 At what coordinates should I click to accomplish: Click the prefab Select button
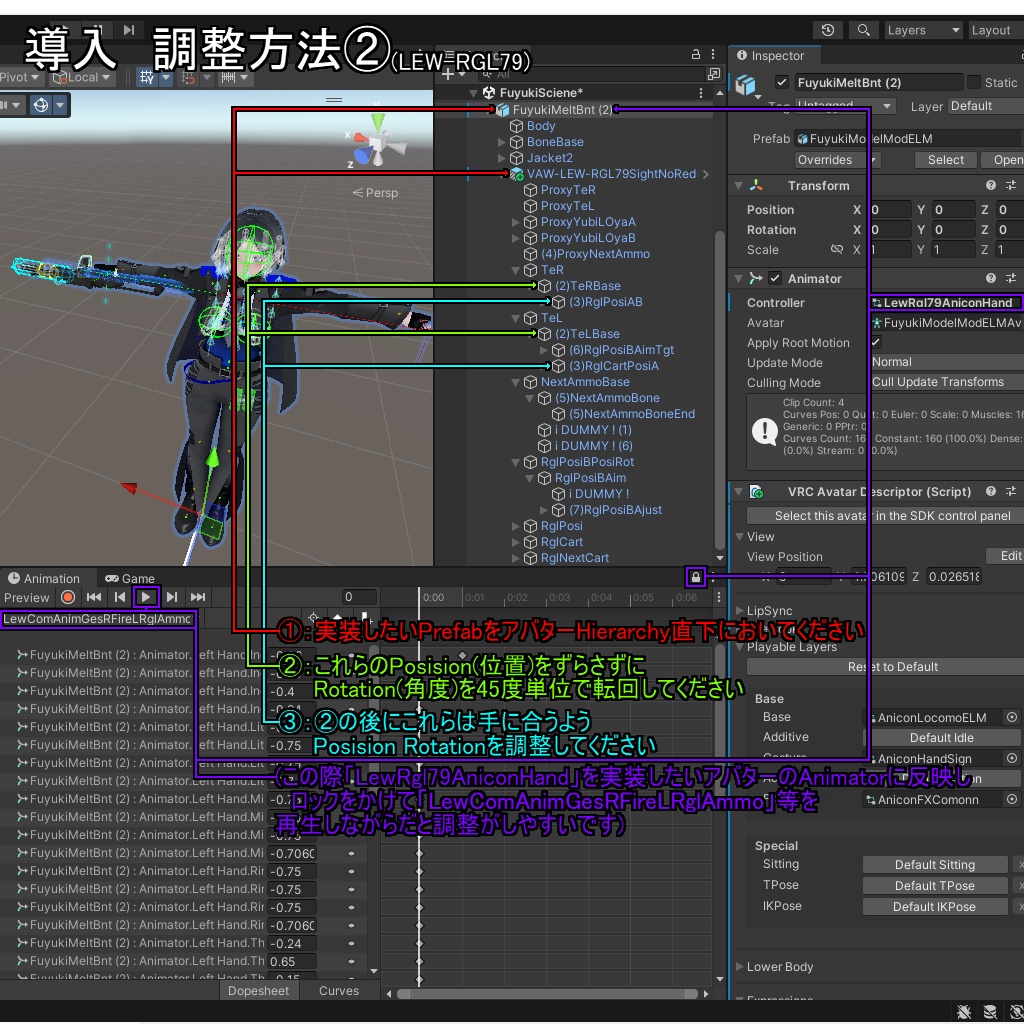[x=946, y=160]
